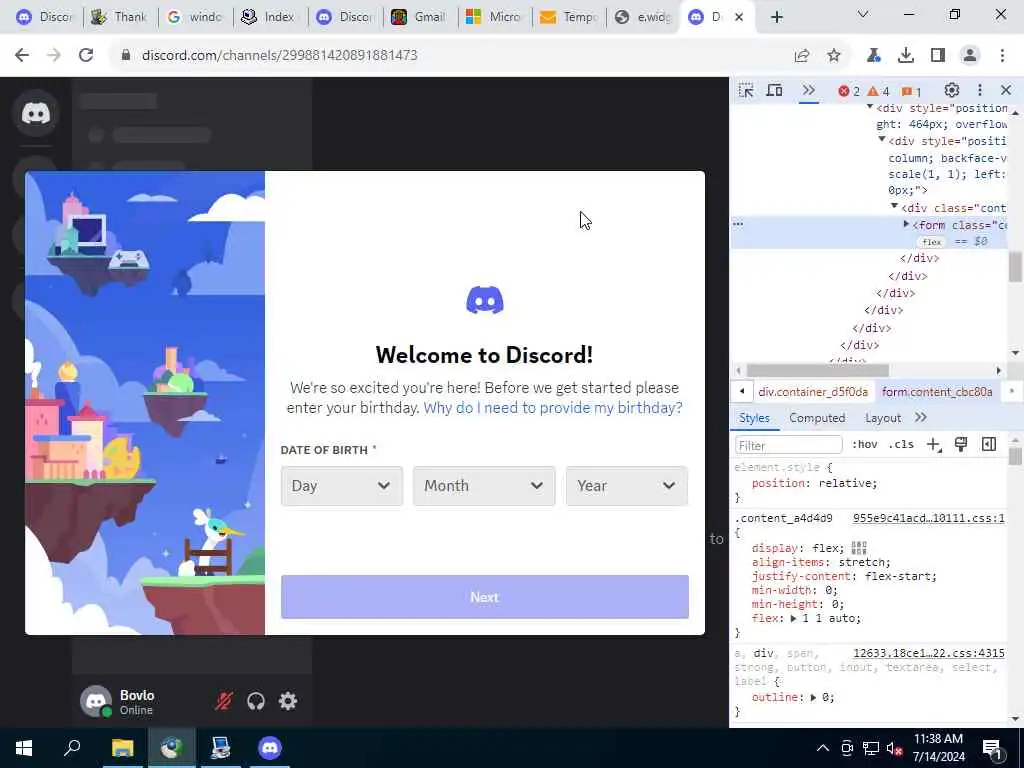Close the DevTools panel
This screenshot has height=768, width=1024.
[1006, 90]
